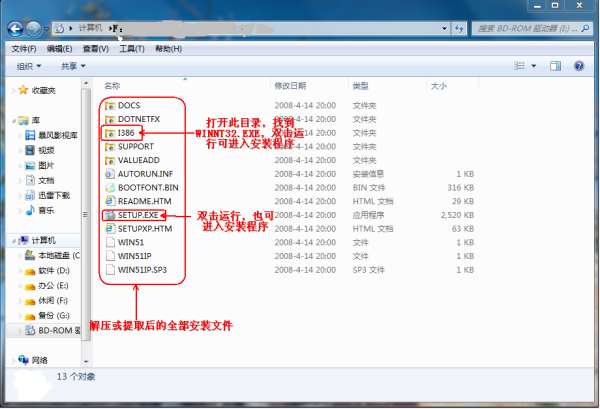Viewport: 600px width, 409px height.
Task: Sort by 修改日期 column header
Action: pos(290,86)
